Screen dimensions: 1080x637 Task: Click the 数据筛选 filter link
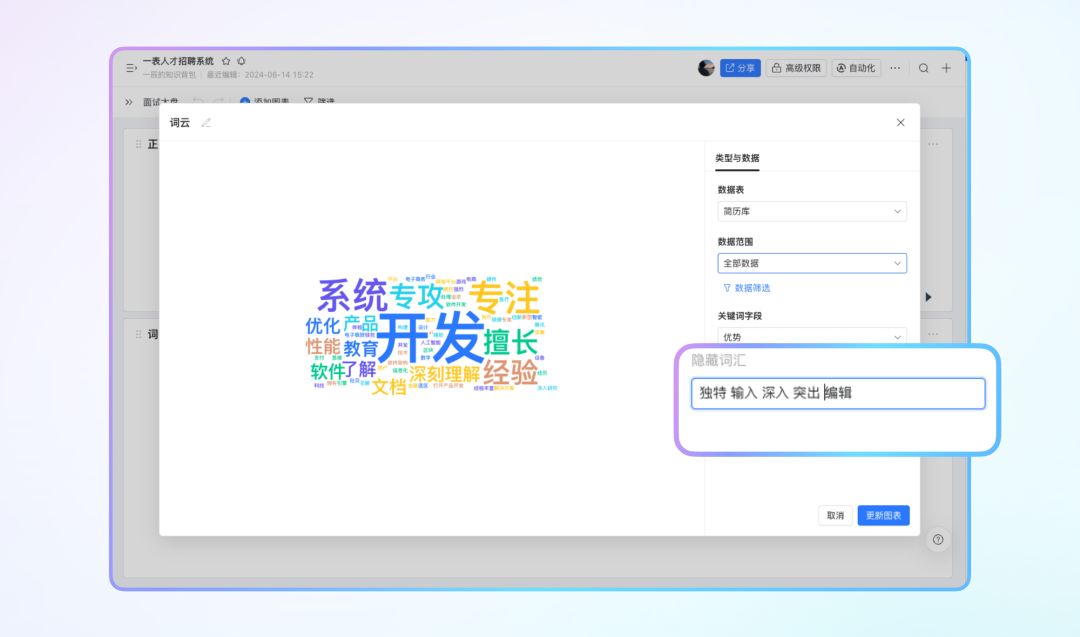746,288
